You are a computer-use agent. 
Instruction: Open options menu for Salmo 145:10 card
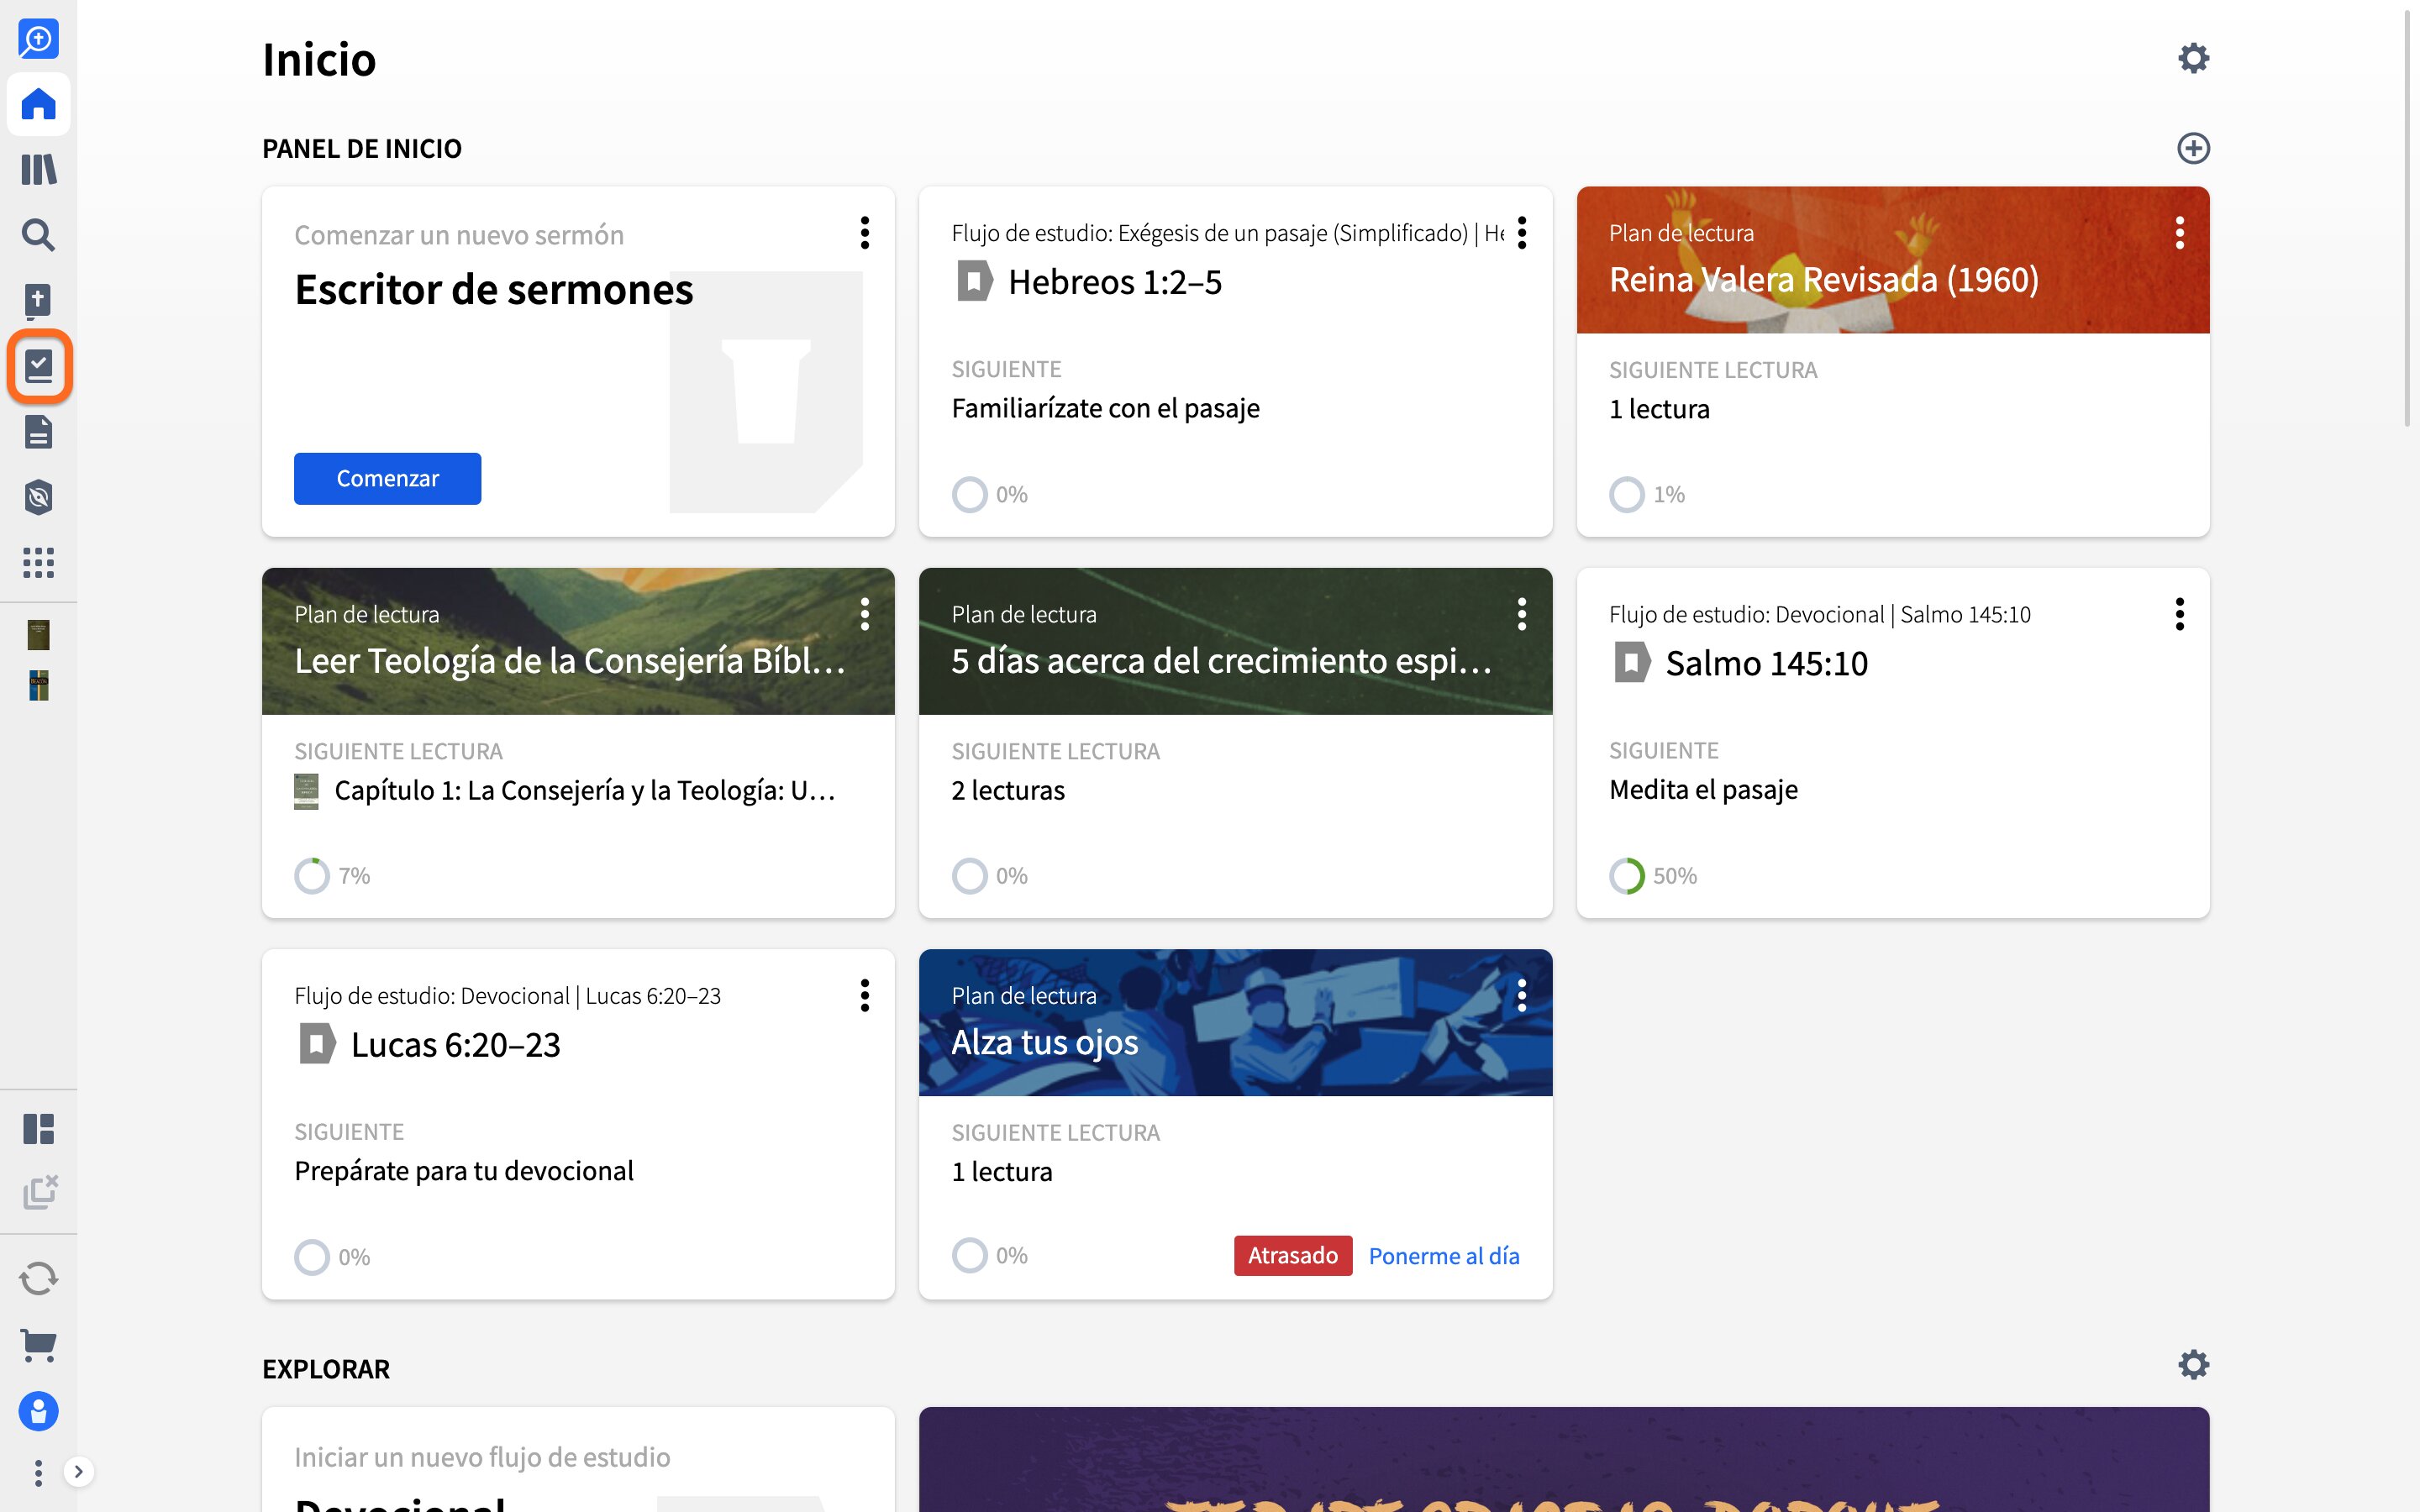(2179, 614)
